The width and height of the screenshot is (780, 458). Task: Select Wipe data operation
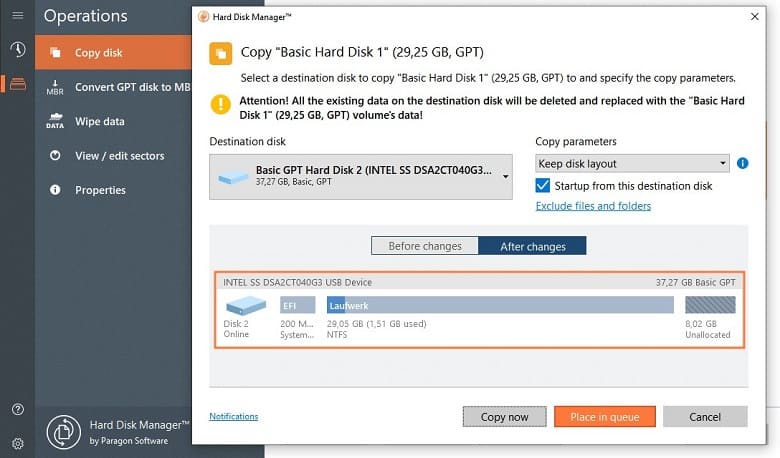point(113,121)
